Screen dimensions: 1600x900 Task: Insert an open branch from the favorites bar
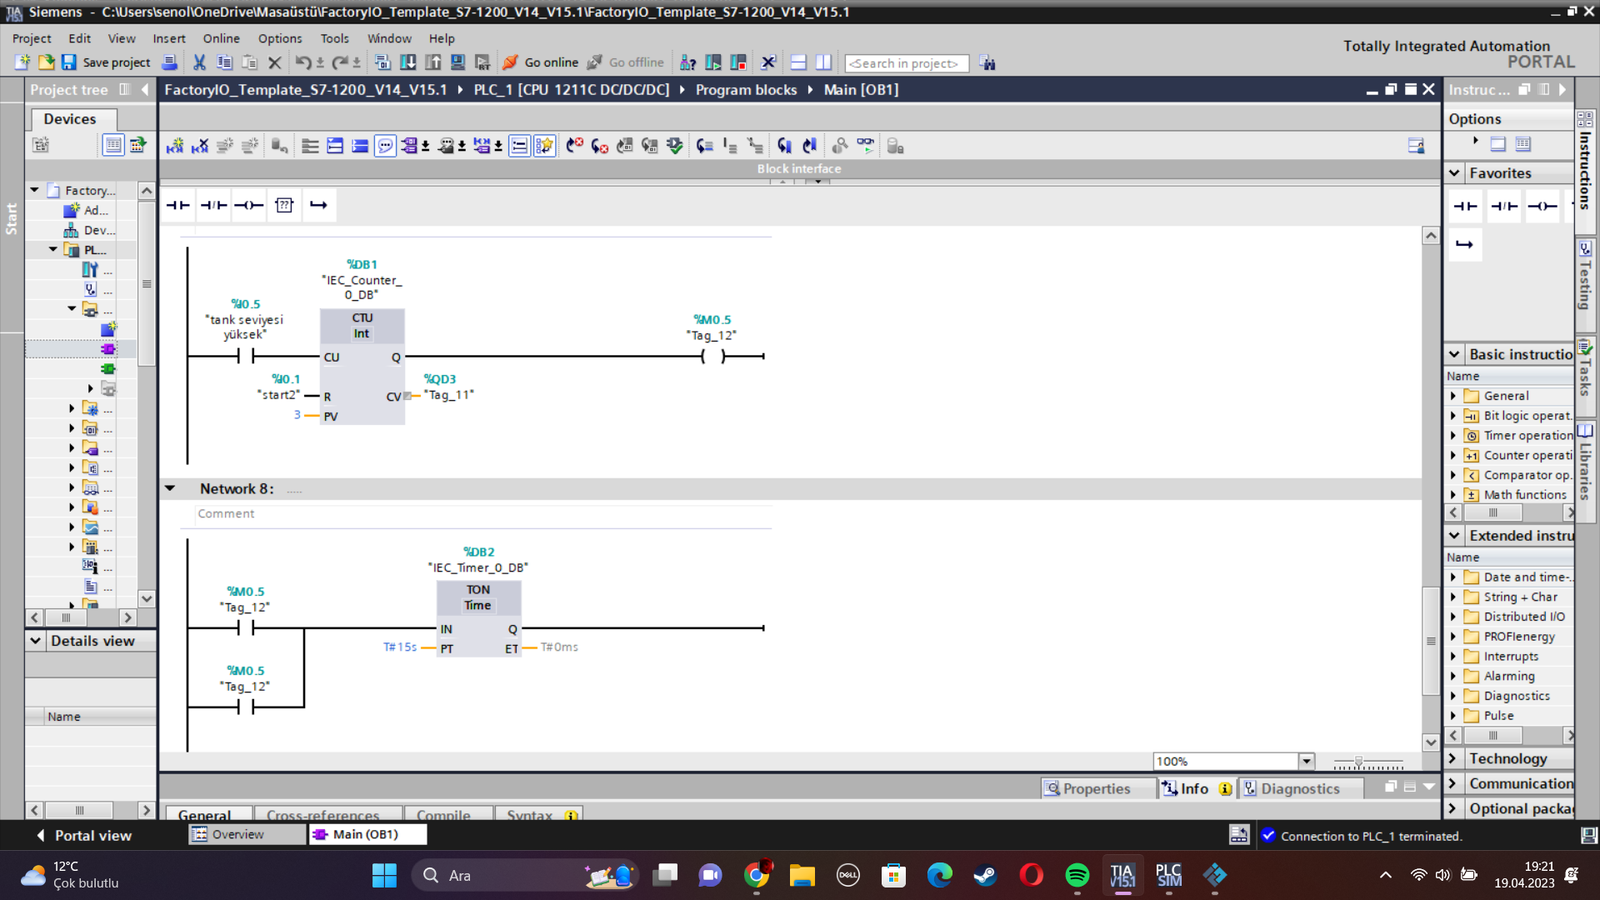click(x=319, y=205)
